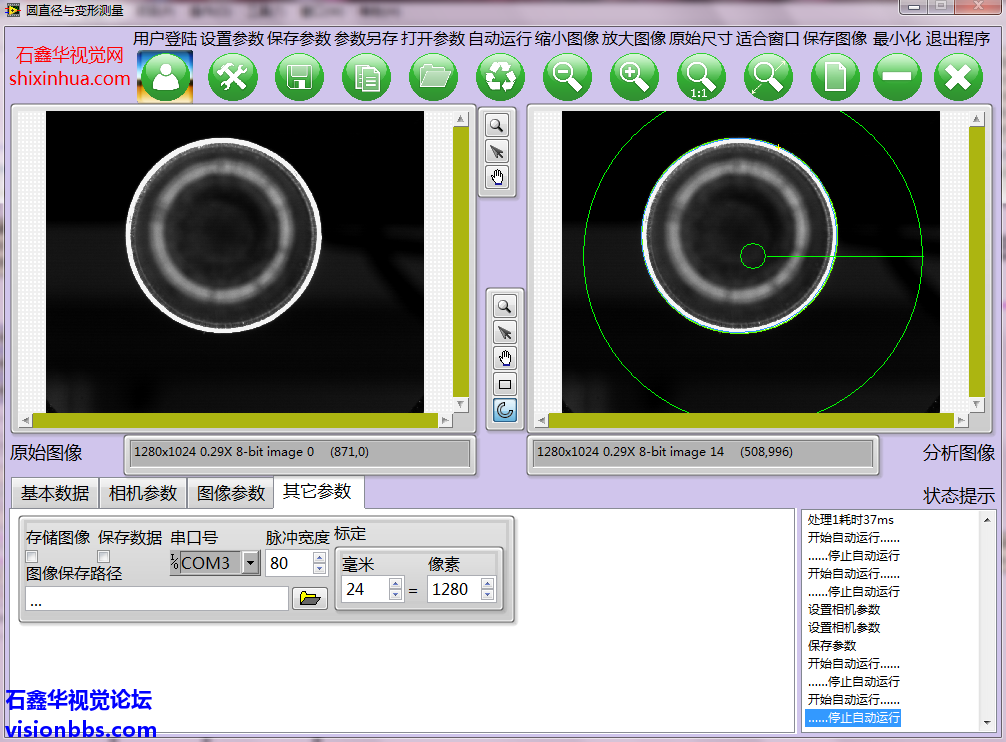The width and height of the screenshot is (1006, 742).
Task: Click the 像素 field showing 1280
Action: 454,589
